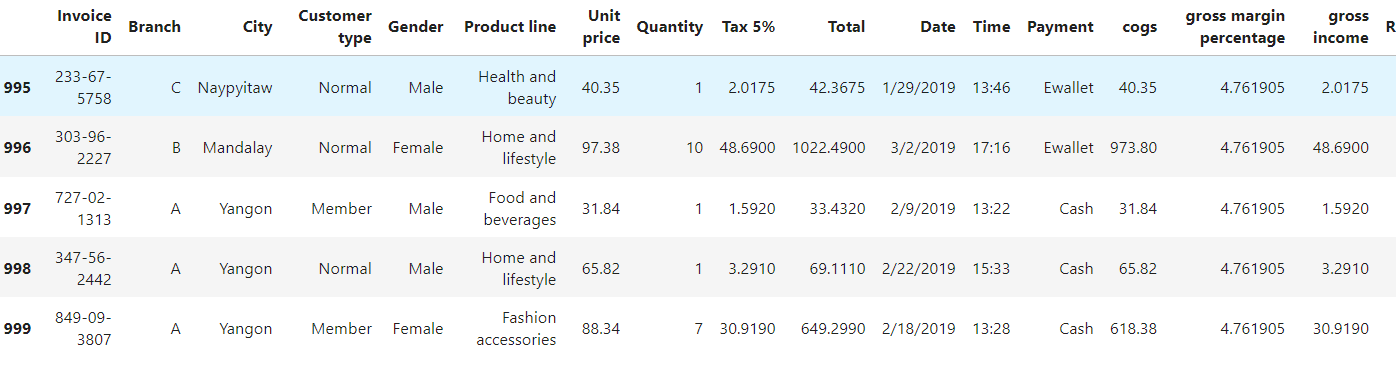The width and height of the screenshot is (1396, 365).
Task: Click the quantity value 7
Action: [698, 328]
